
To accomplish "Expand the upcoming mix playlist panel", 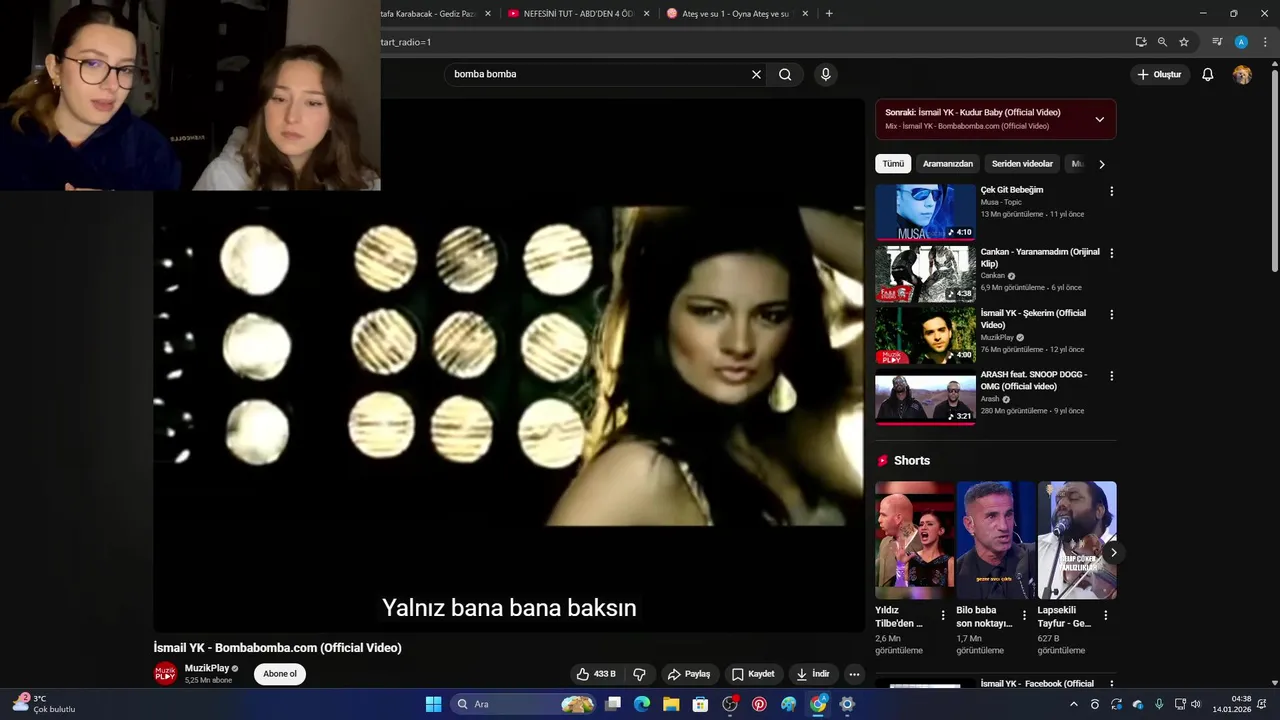I will (1100, 119).
